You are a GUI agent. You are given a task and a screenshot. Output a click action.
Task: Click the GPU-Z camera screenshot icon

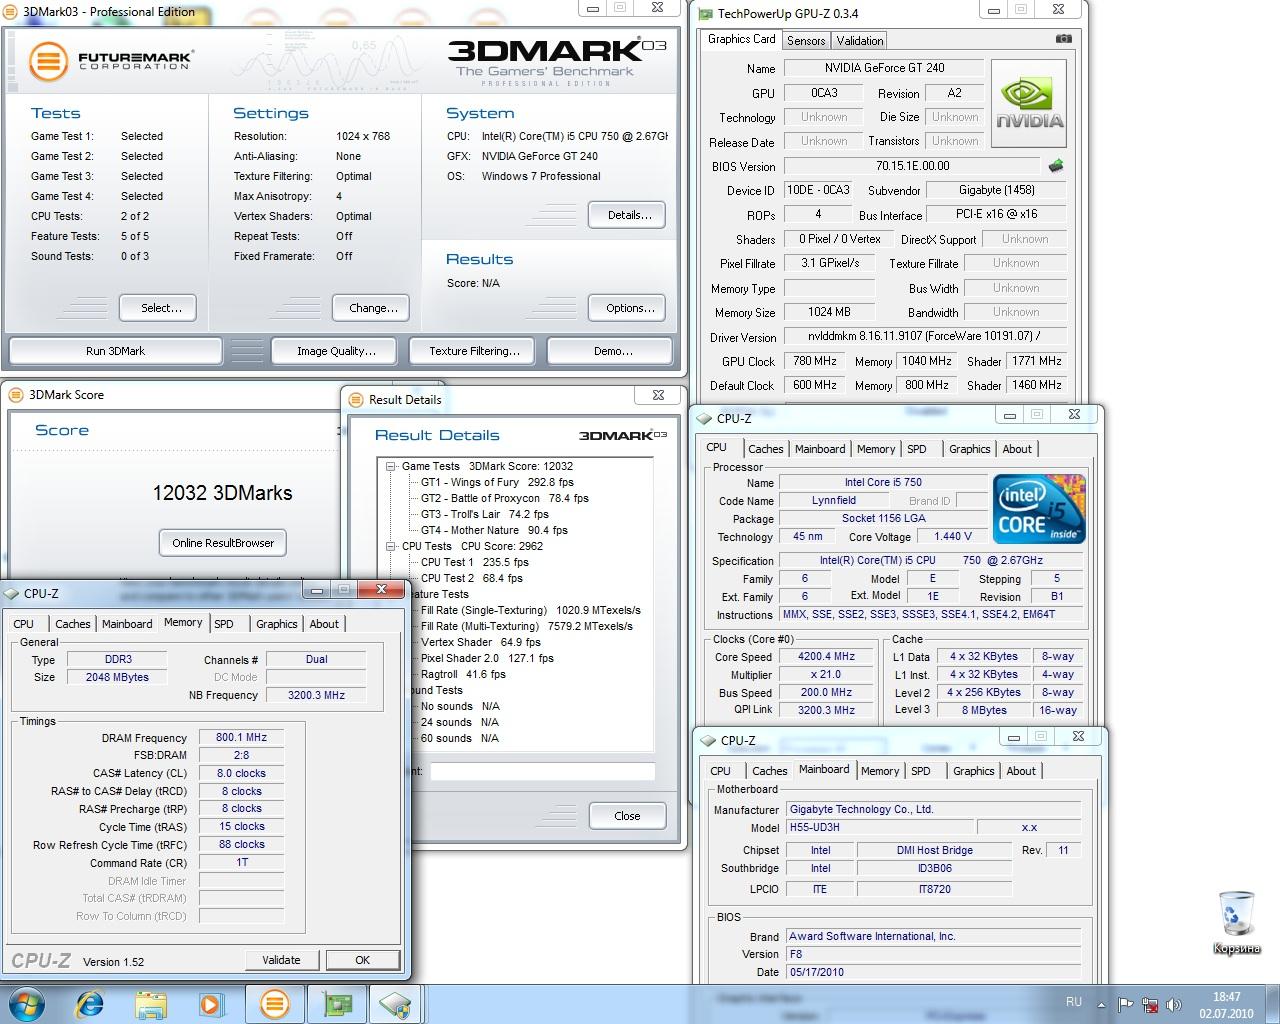pos(1063,39)
